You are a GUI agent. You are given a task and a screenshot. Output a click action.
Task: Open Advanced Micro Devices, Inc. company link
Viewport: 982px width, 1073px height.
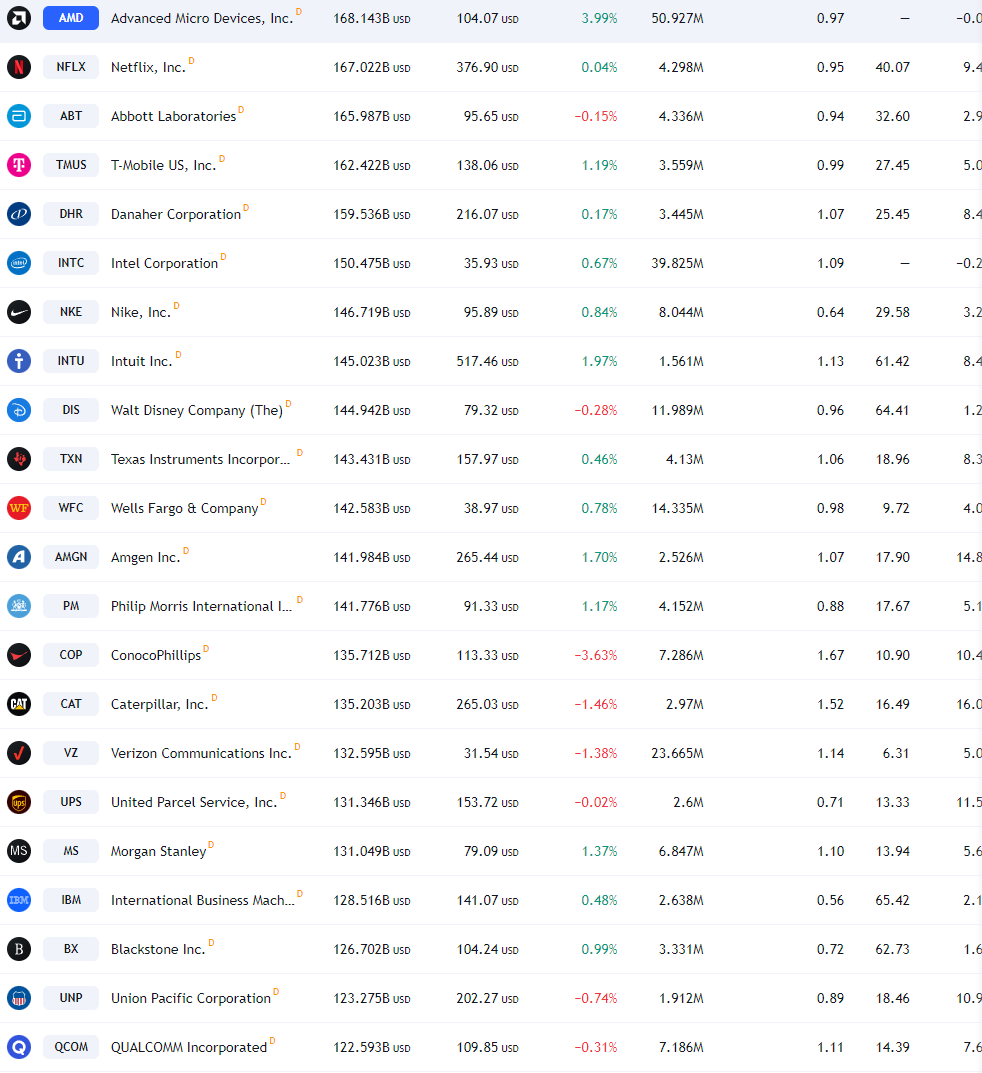(x=202, y=18)
